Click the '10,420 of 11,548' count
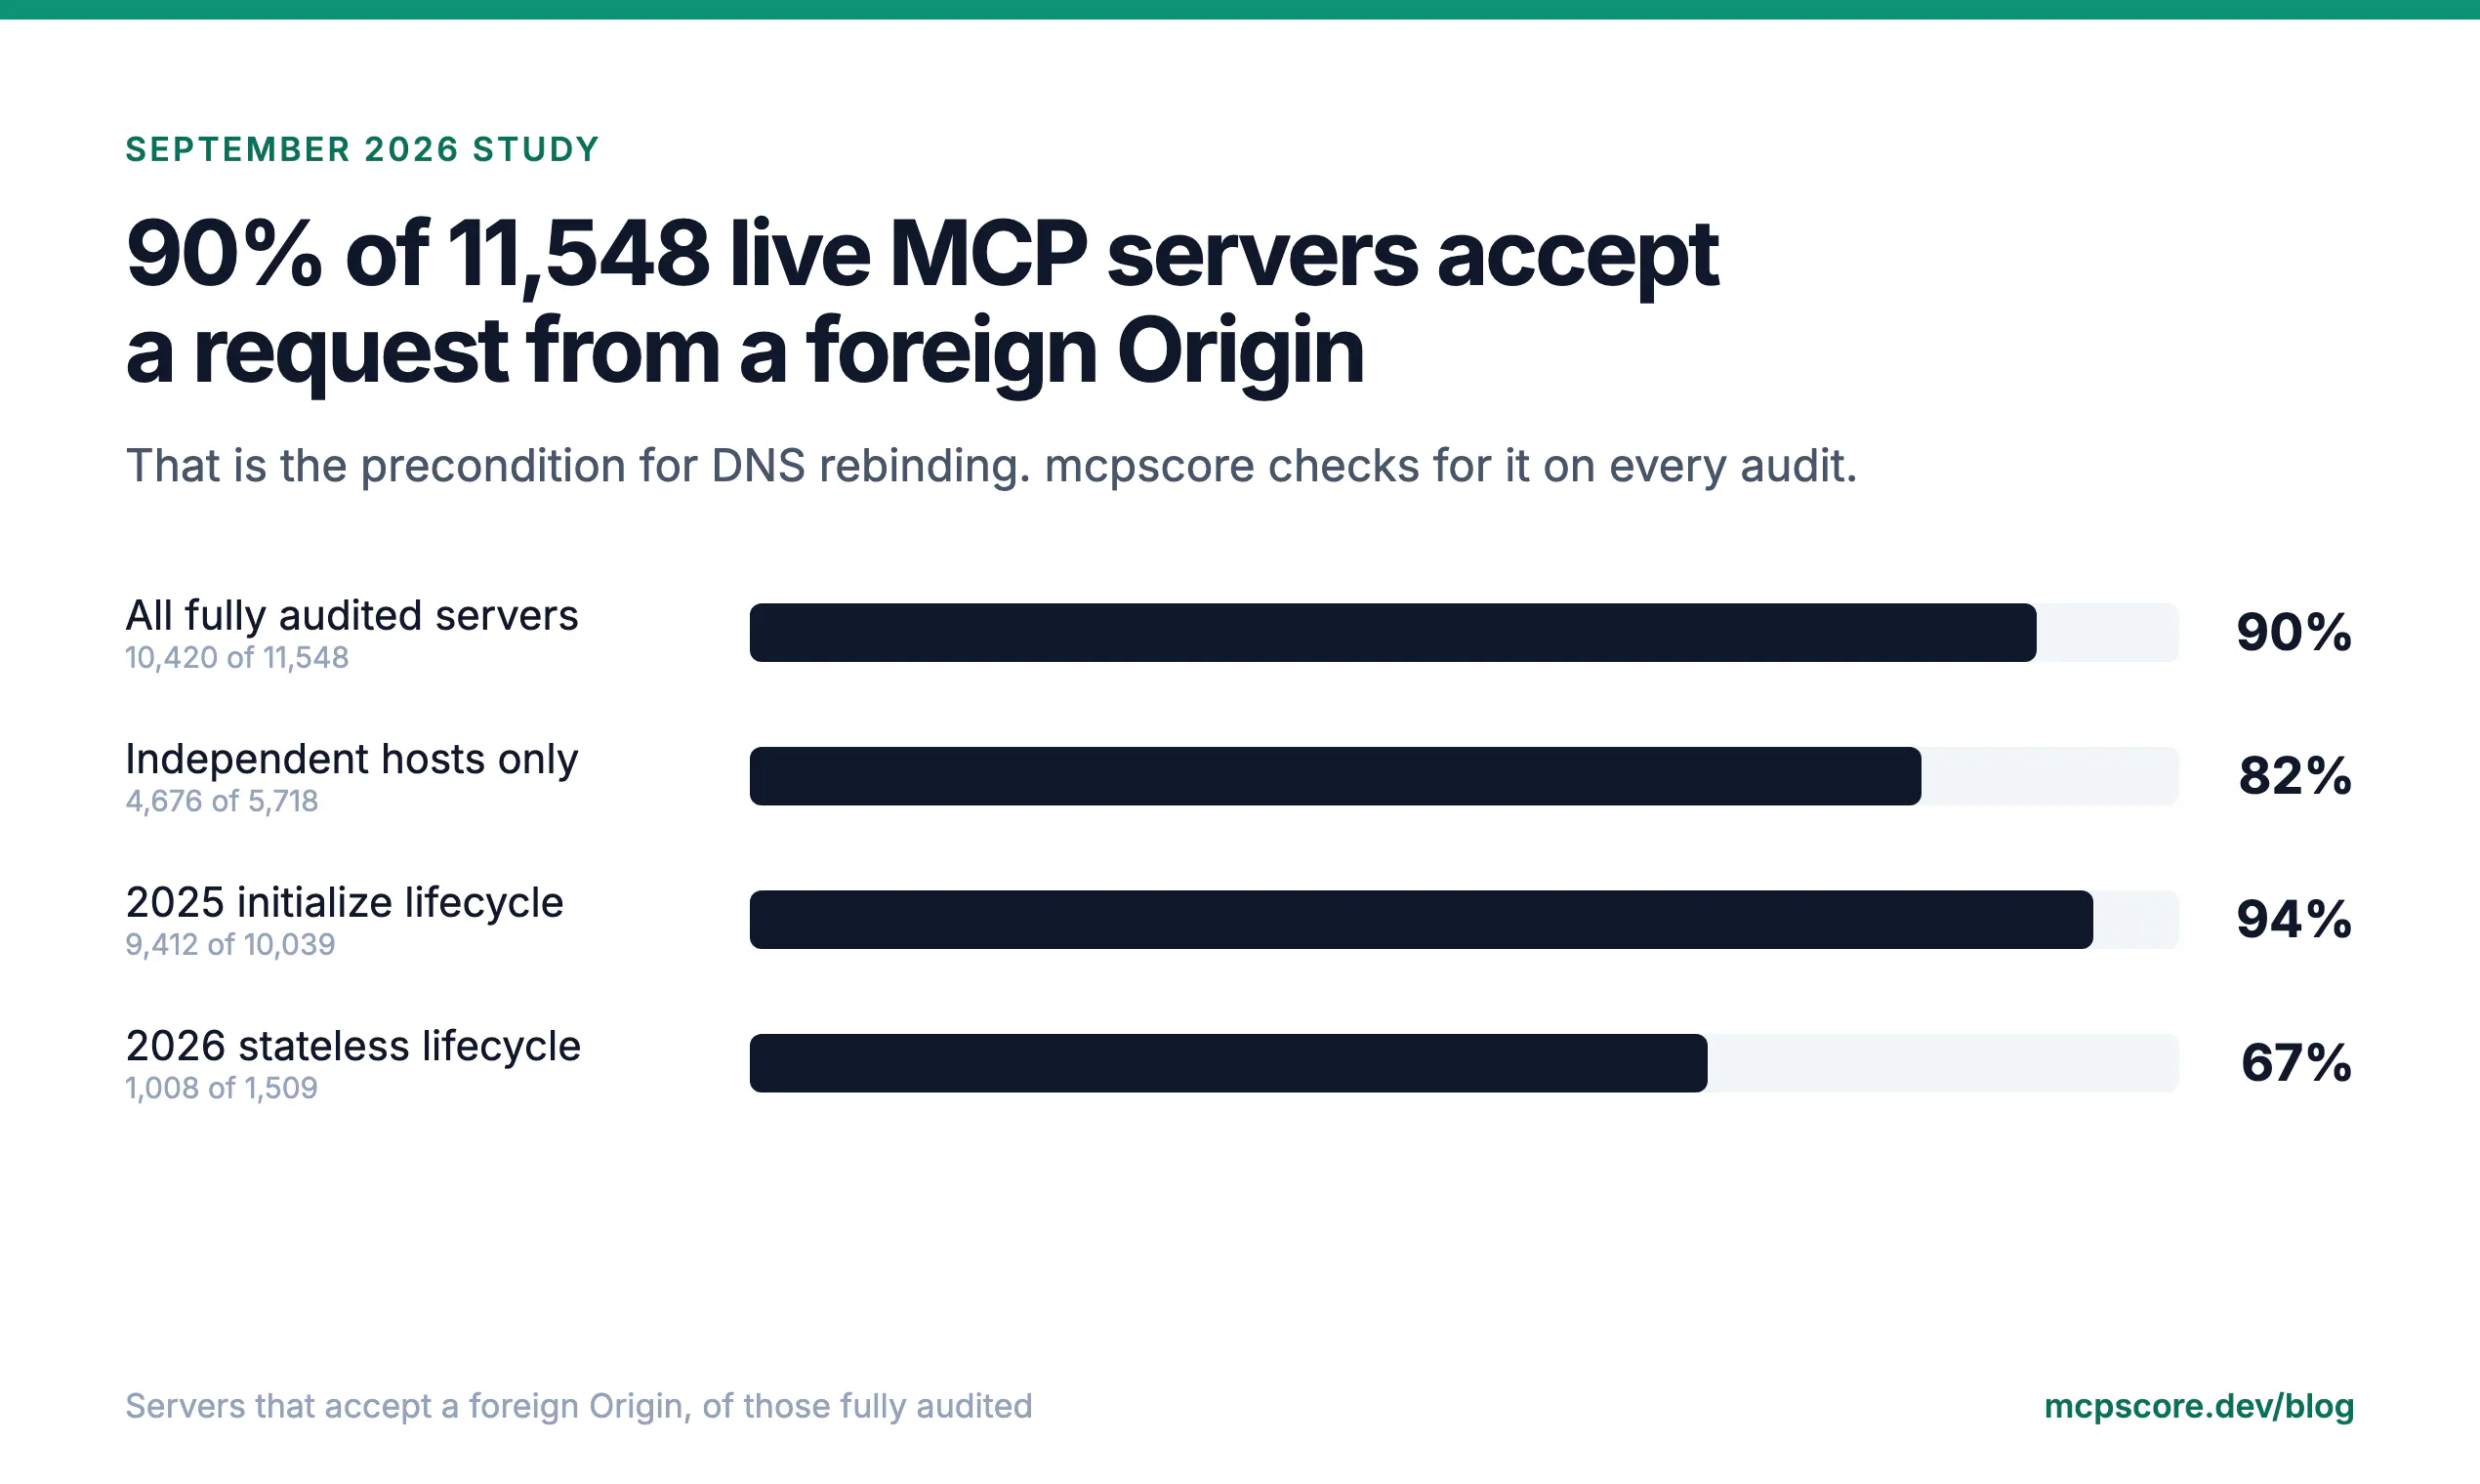Screen dimensions: 2480x1484 click(237, 658)
